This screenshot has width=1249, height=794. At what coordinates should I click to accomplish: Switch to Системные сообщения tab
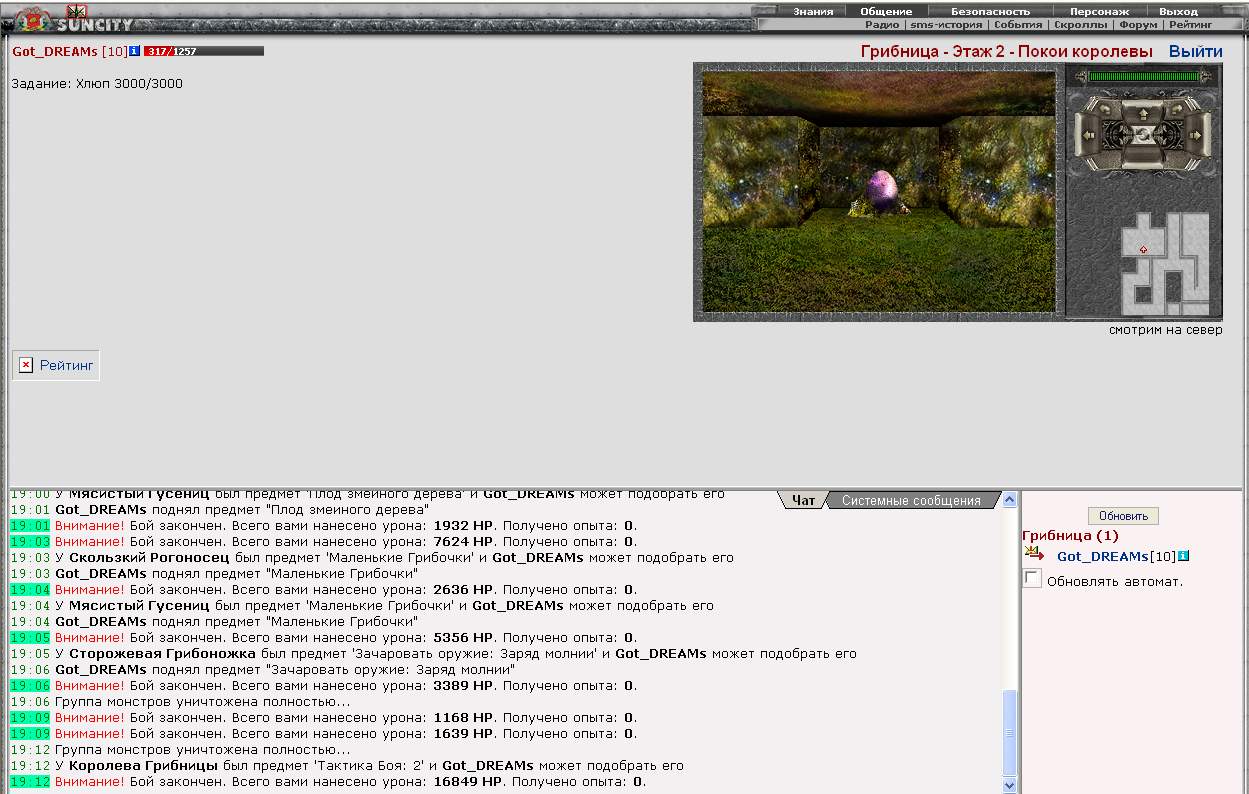click(911, 500)
